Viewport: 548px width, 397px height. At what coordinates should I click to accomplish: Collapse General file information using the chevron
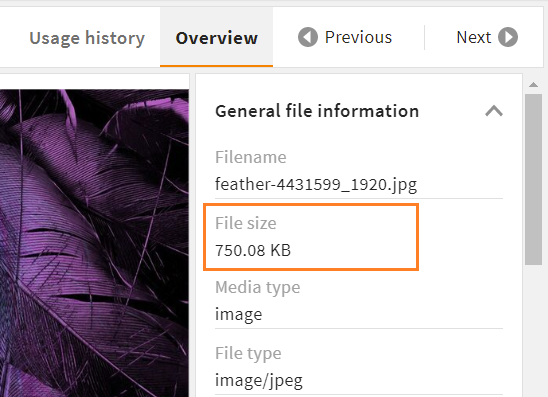(x=494, y=111)
